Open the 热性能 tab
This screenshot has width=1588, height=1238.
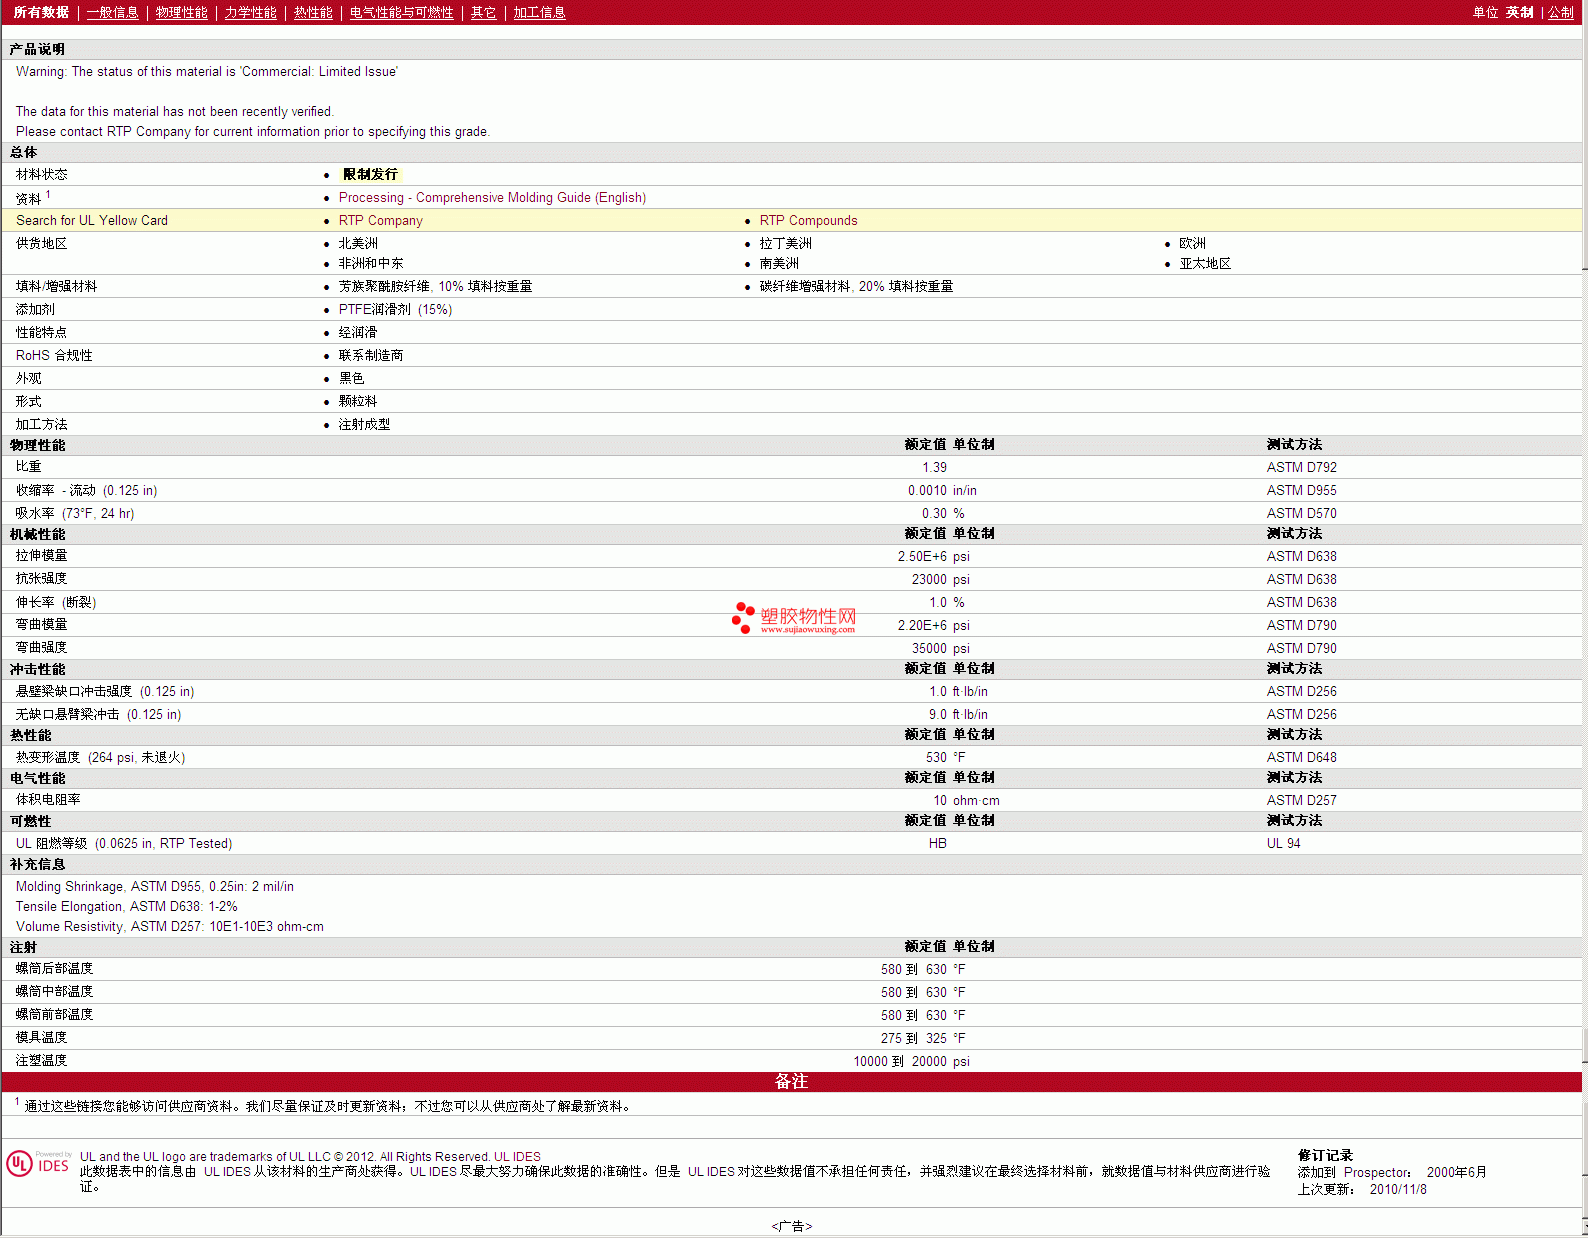pyautogui.click(x=313, y=12)
